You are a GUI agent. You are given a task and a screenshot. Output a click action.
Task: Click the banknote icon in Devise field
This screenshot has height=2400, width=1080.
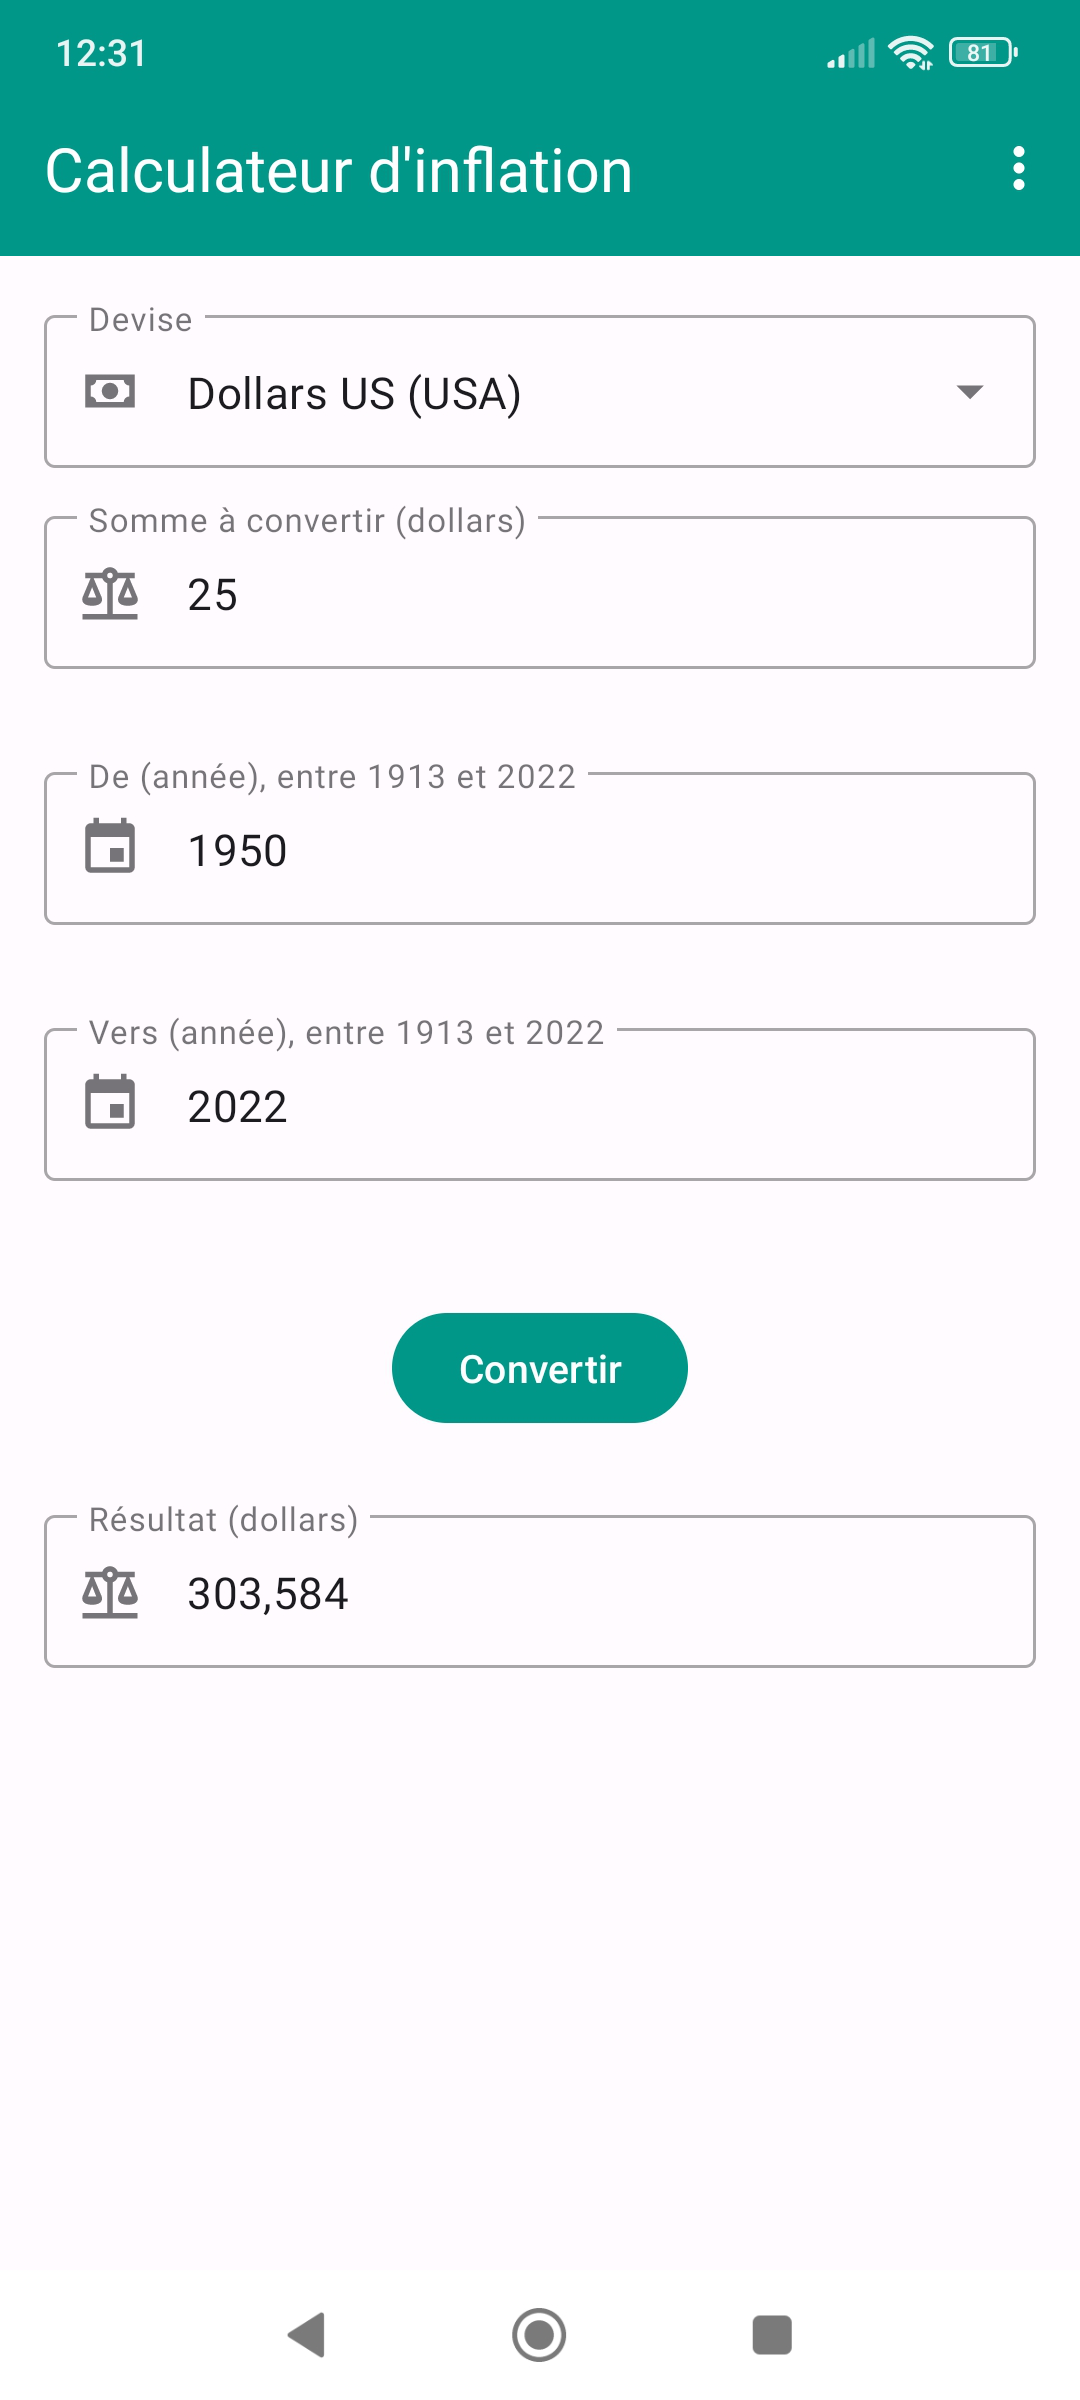(x=110, y=391)
